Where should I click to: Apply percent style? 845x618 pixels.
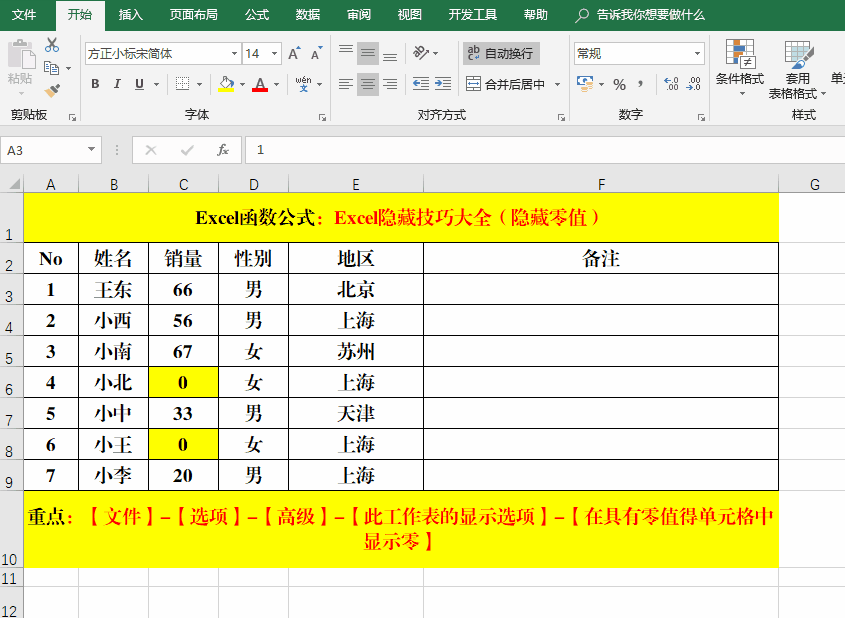[620, 85]
